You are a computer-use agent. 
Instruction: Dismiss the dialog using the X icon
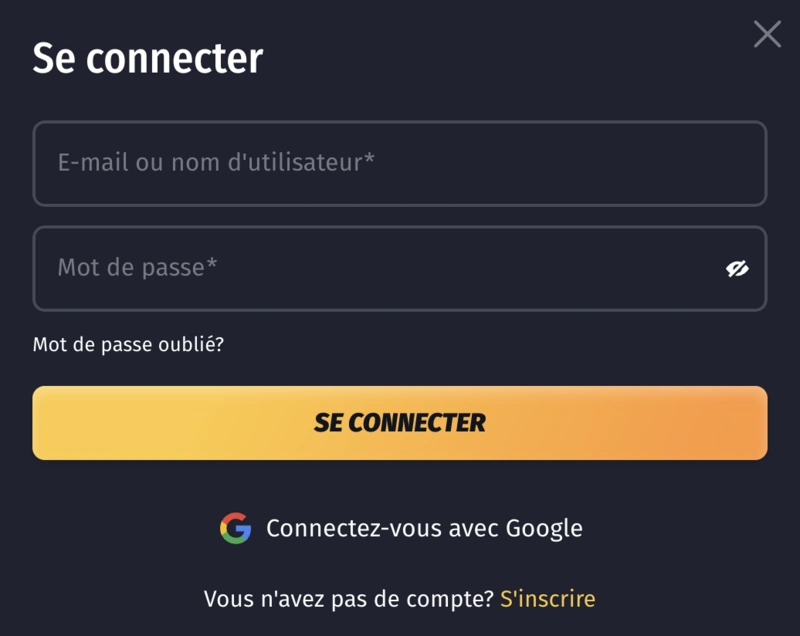point(767,34)
